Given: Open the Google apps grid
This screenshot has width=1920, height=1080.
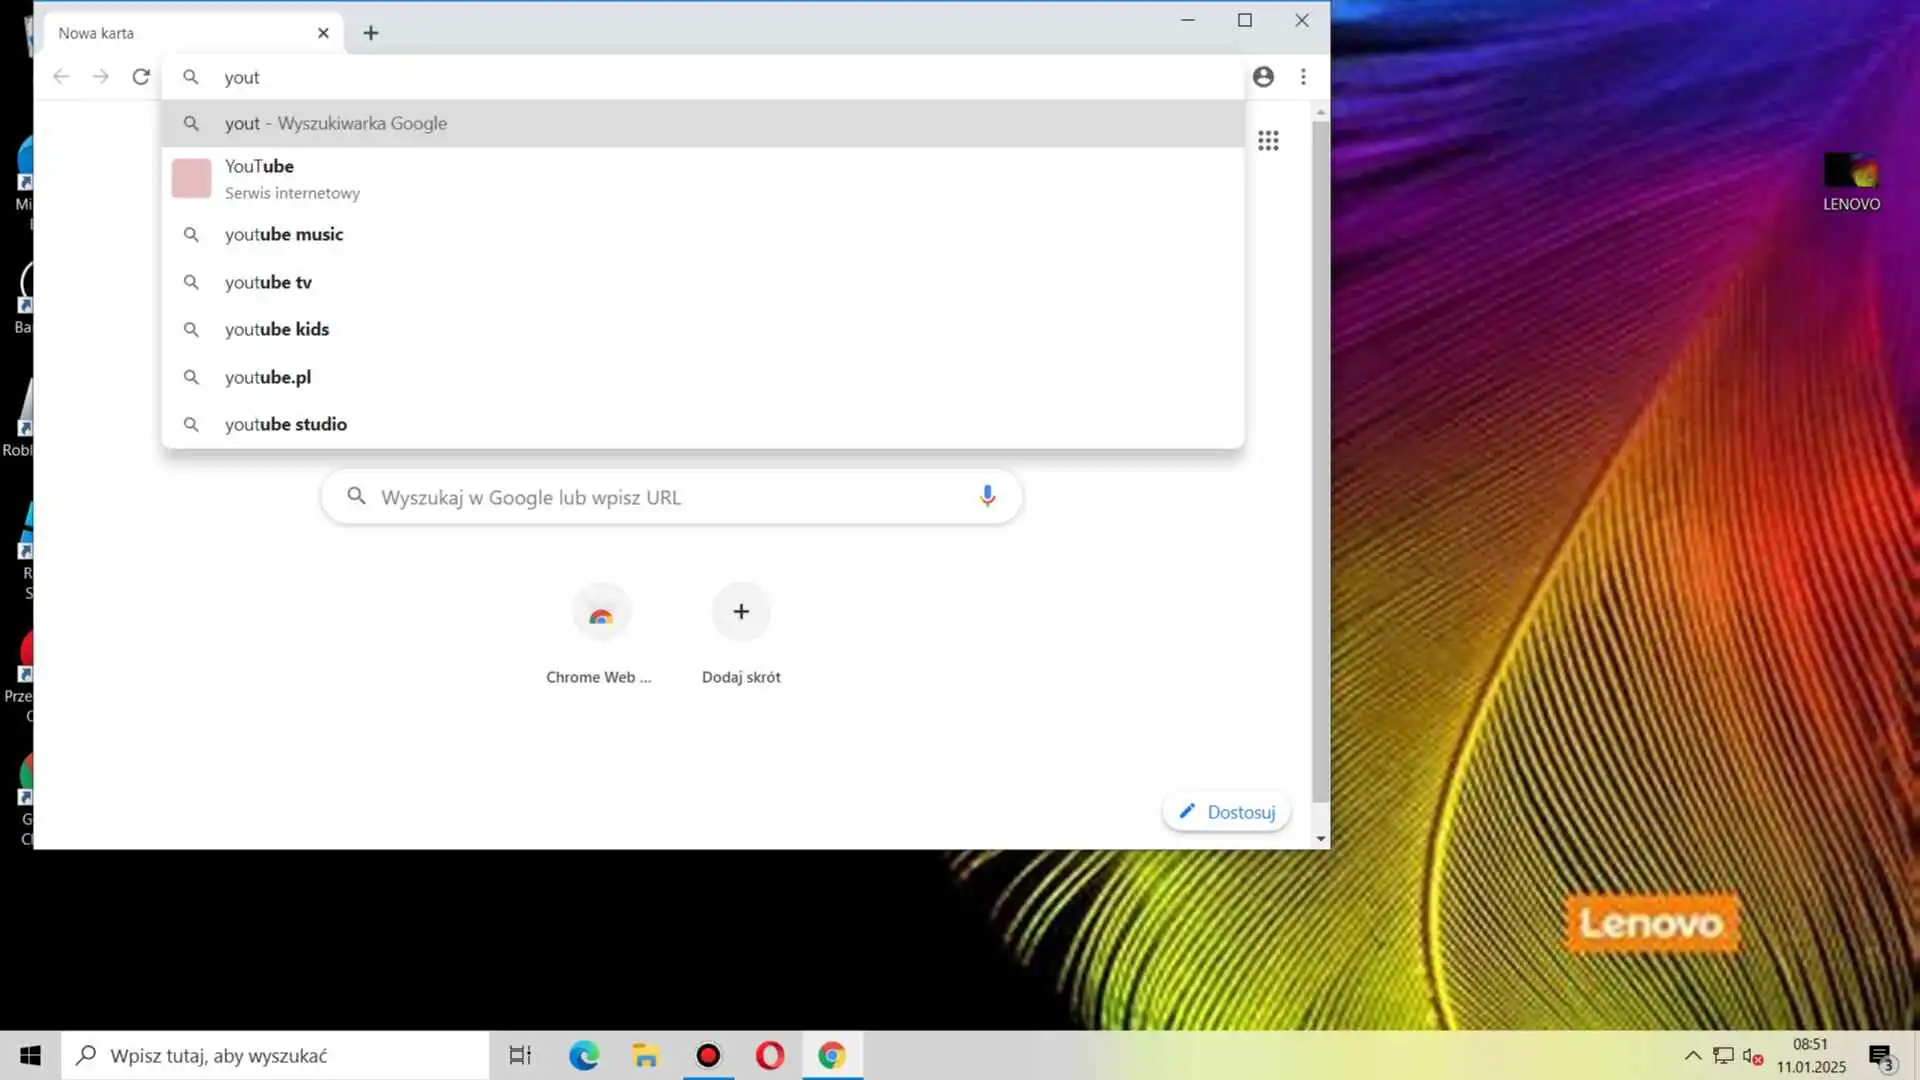Looking at the screenshot, I should click(1268, 141).
